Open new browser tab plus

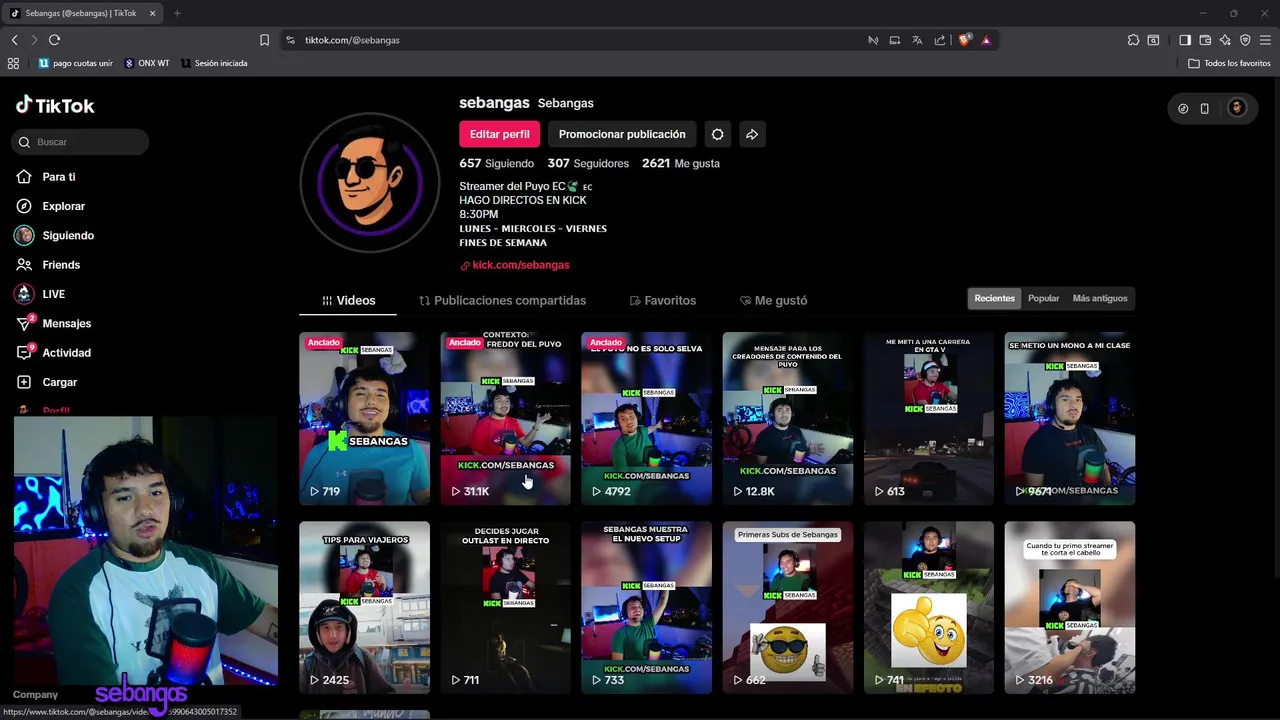click(x=177, y=13)
